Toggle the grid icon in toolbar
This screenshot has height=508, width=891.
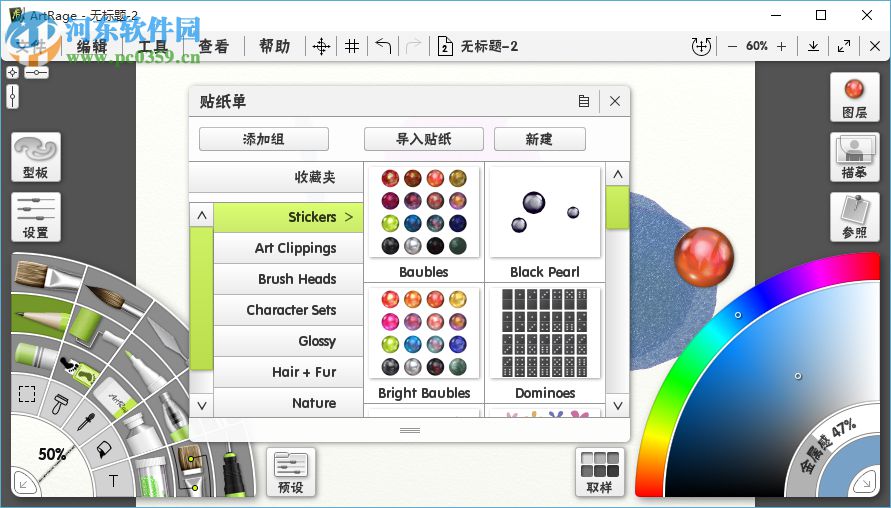(352, 47)
